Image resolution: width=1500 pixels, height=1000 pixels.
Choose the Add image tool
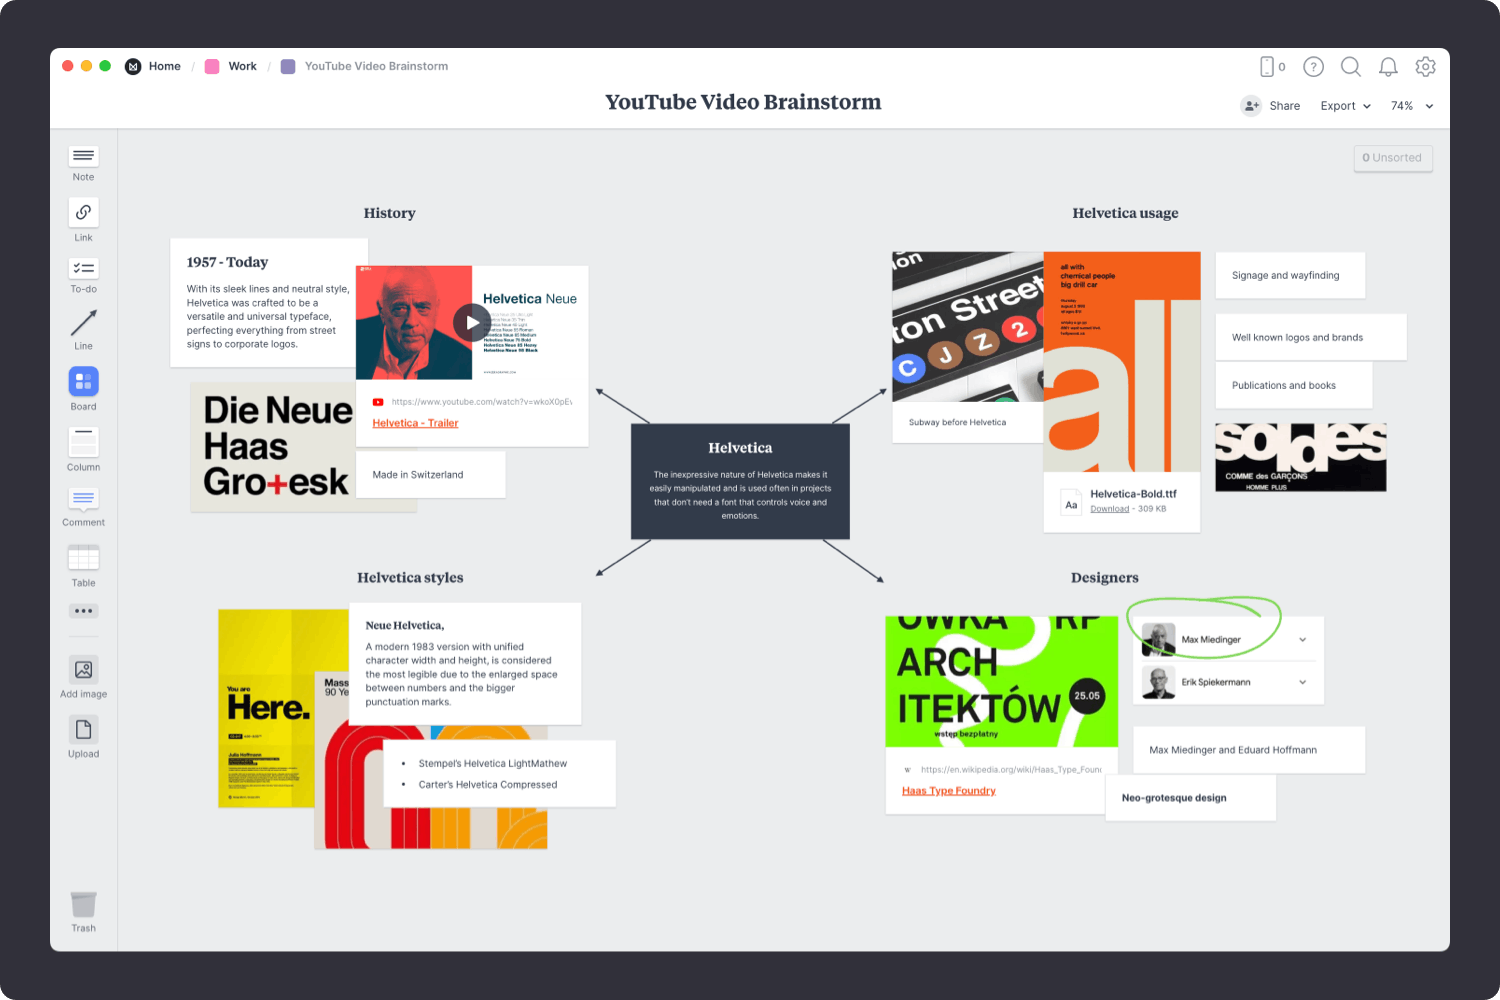coord(83,676)
